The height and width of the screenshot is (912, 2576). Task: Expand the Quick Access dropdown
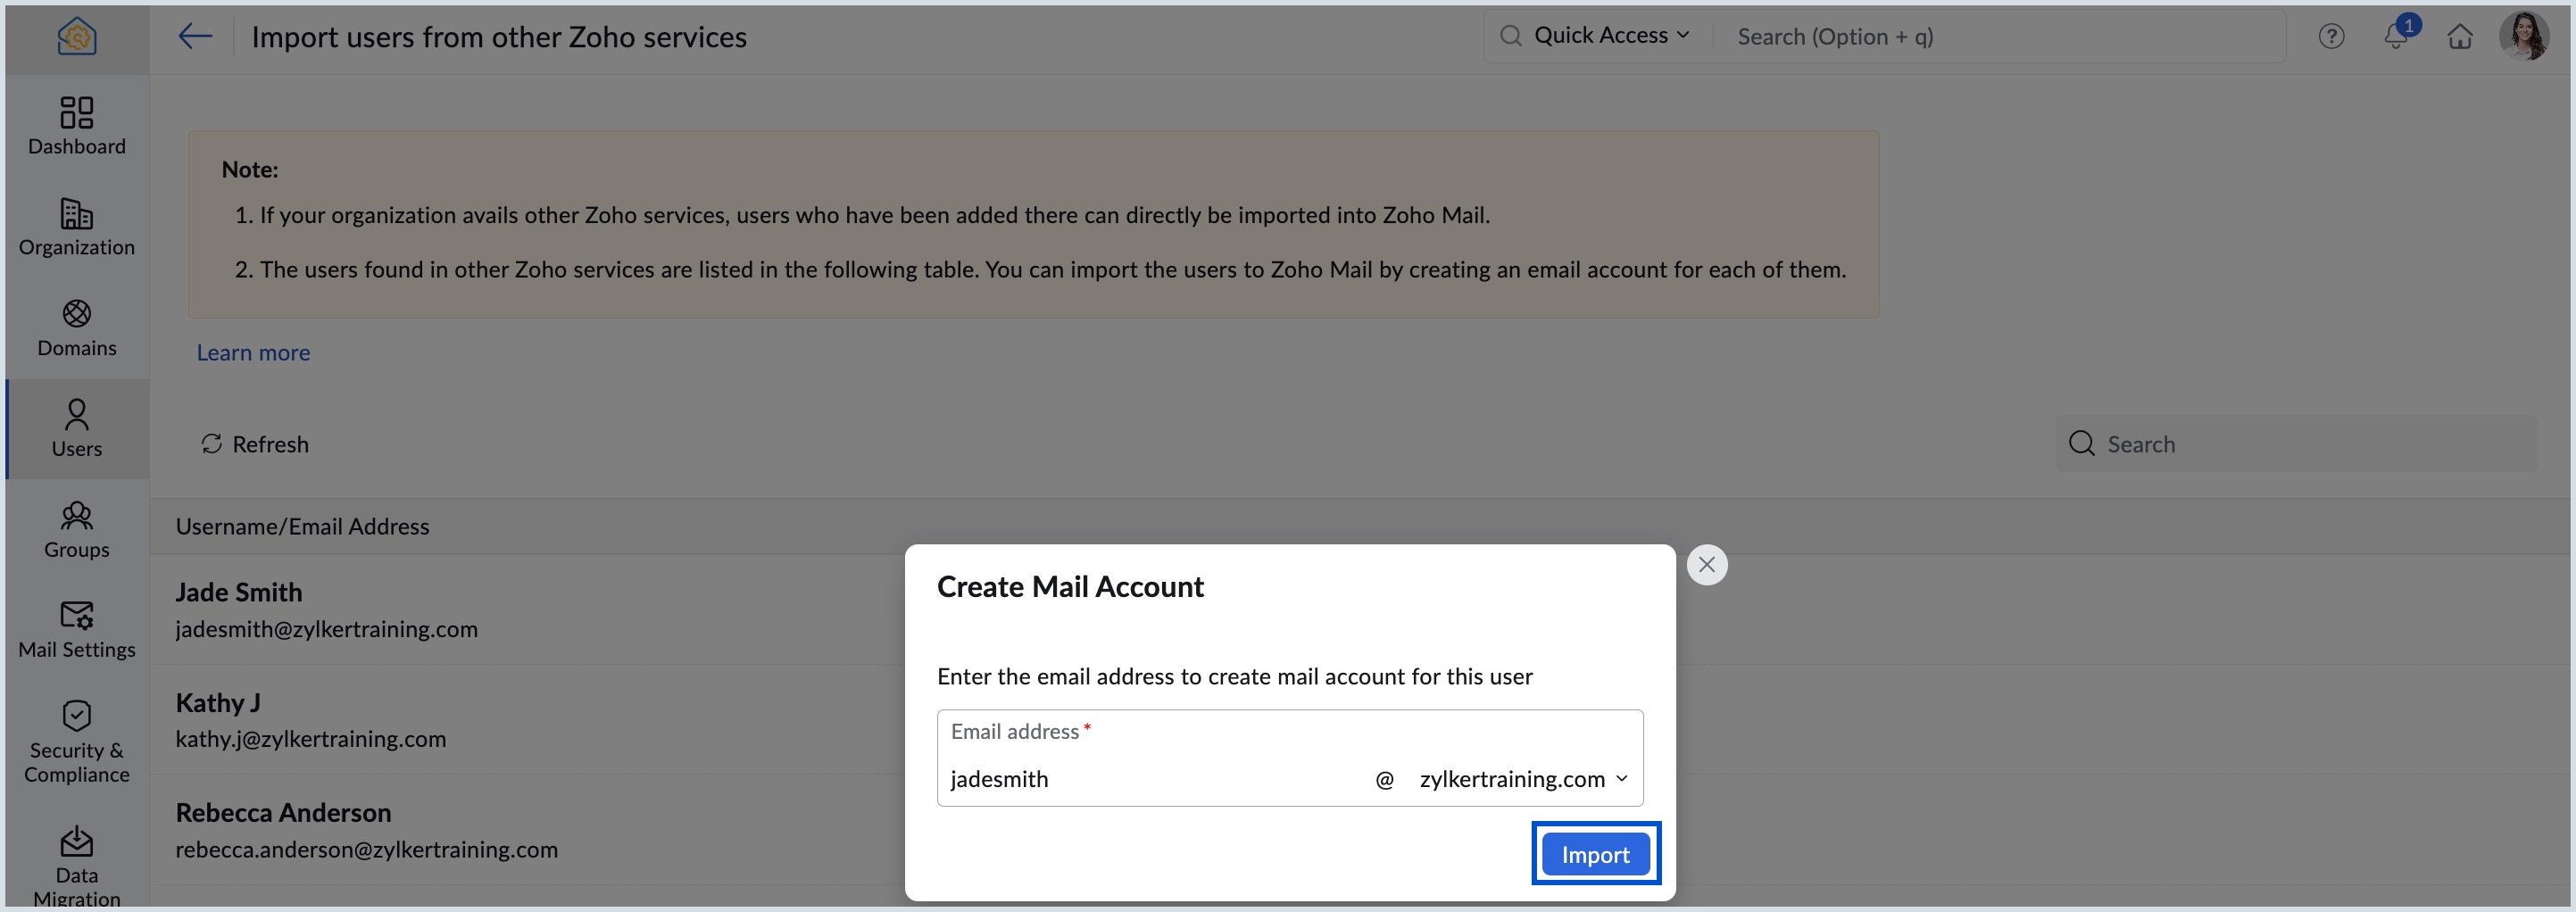(1611, 36)
